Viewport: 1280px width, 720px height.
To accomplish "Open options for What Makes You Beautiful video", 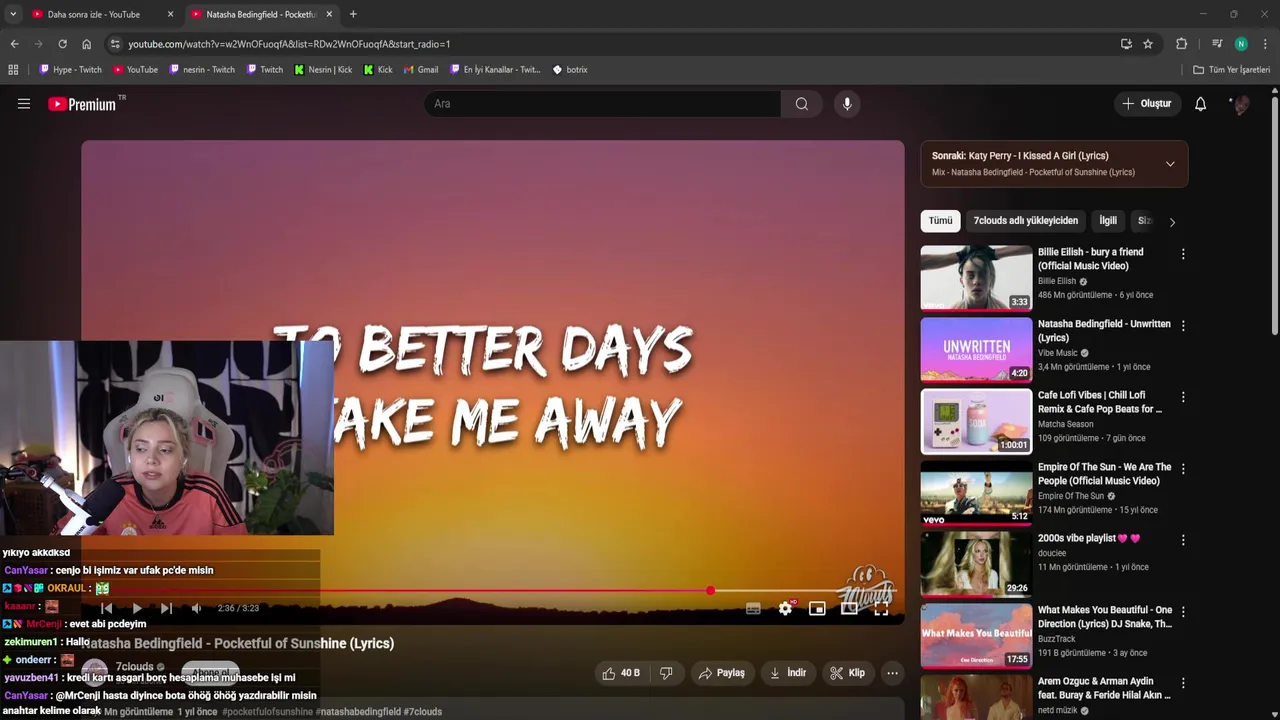I will (1183, 612).
